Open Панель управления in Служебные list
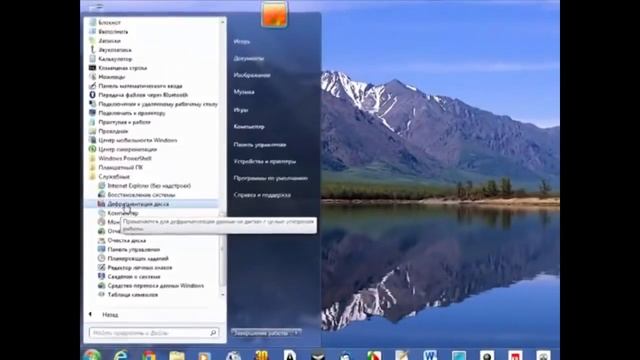 pyautogui.click(x=133, y=249)
